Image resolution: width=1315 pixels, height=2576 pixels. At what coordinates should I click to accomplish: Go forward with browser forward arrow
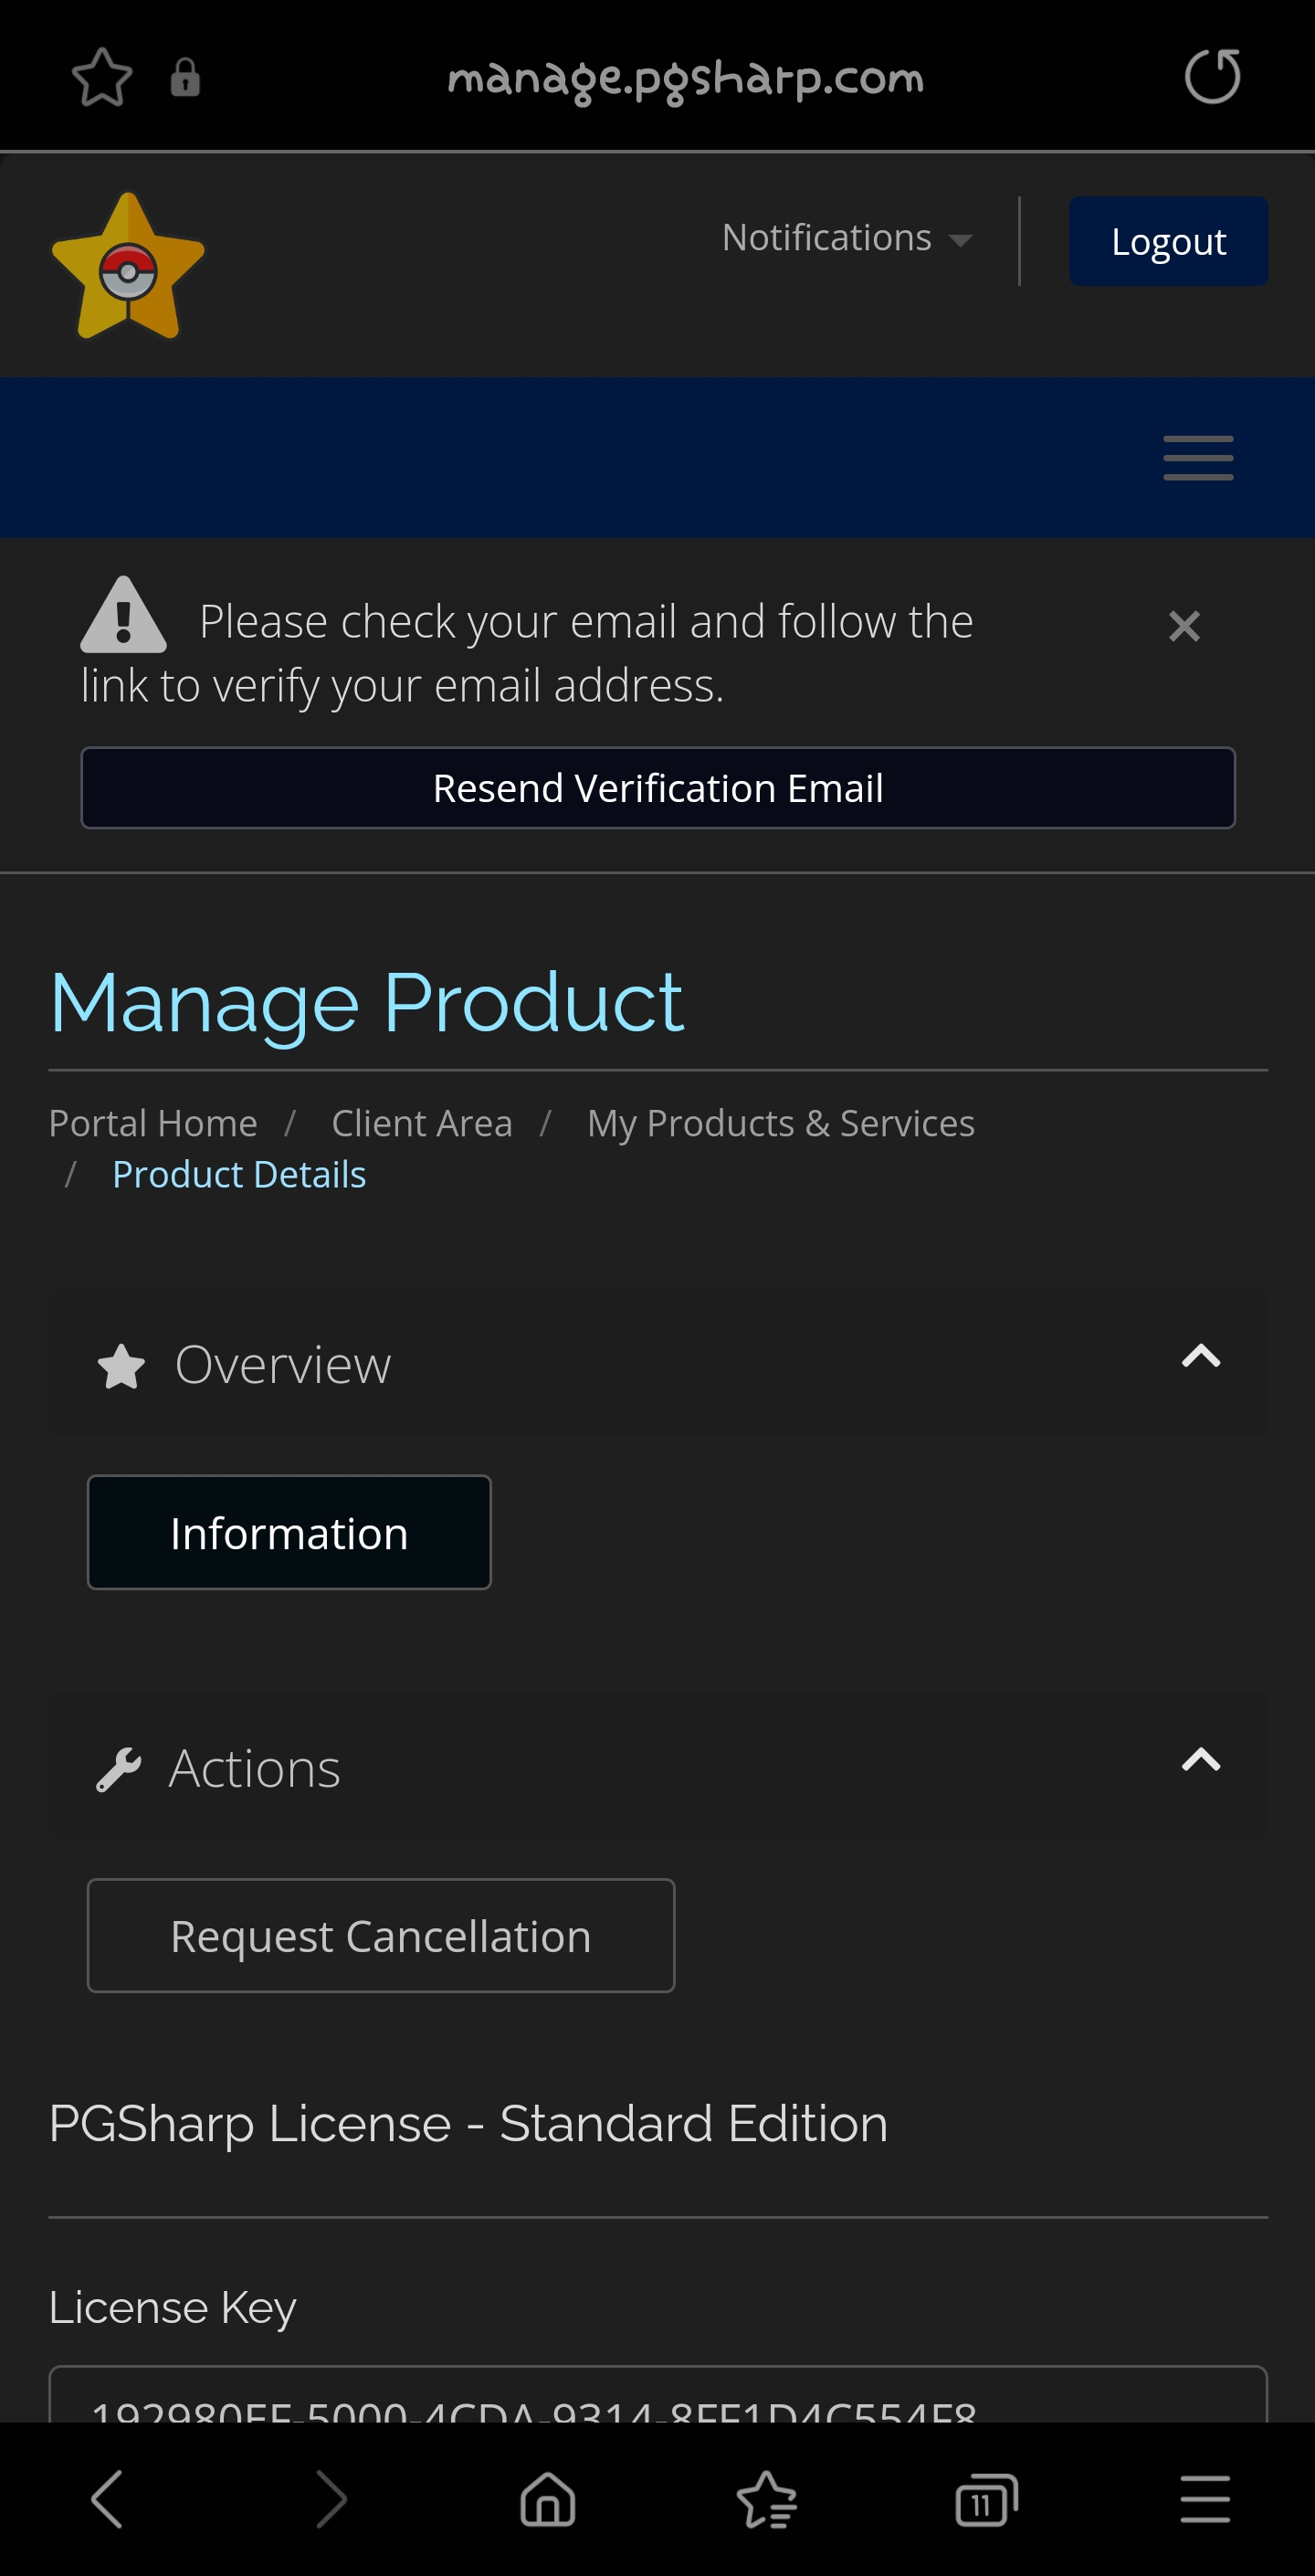click(x=331, y=2499)
